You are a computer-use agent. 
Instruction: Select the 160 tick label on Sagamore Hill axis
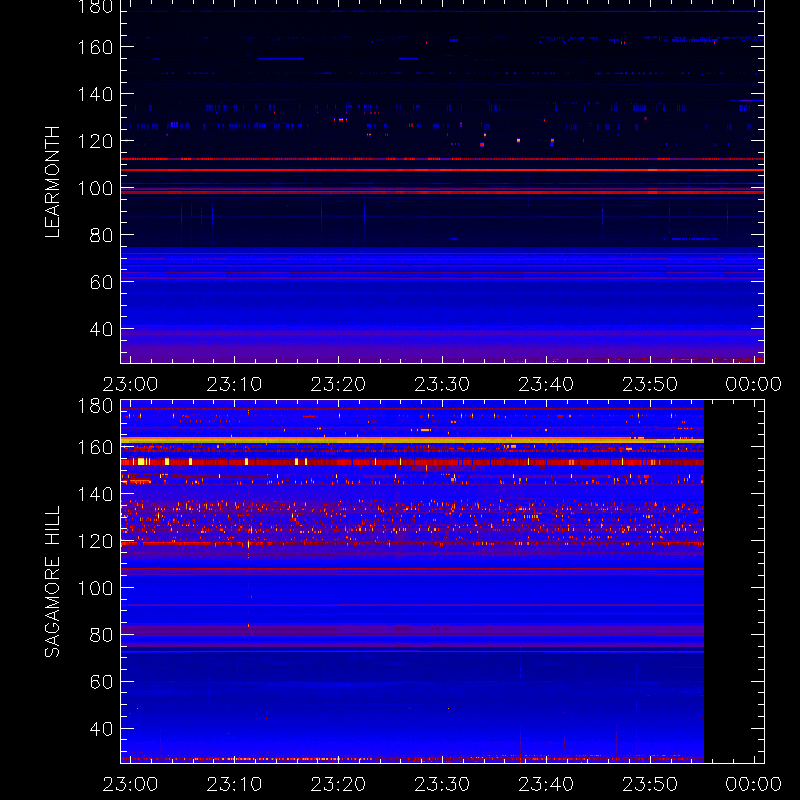click(95, 447)
